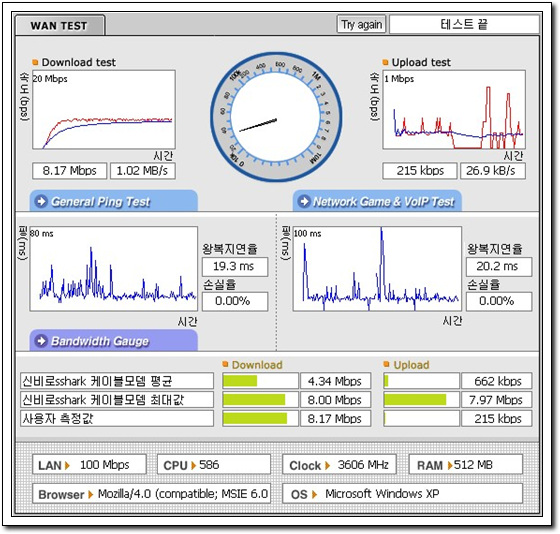Select the 19.3 ms round trip value
This screenshot has height=534, width=560.
[235, 267]
